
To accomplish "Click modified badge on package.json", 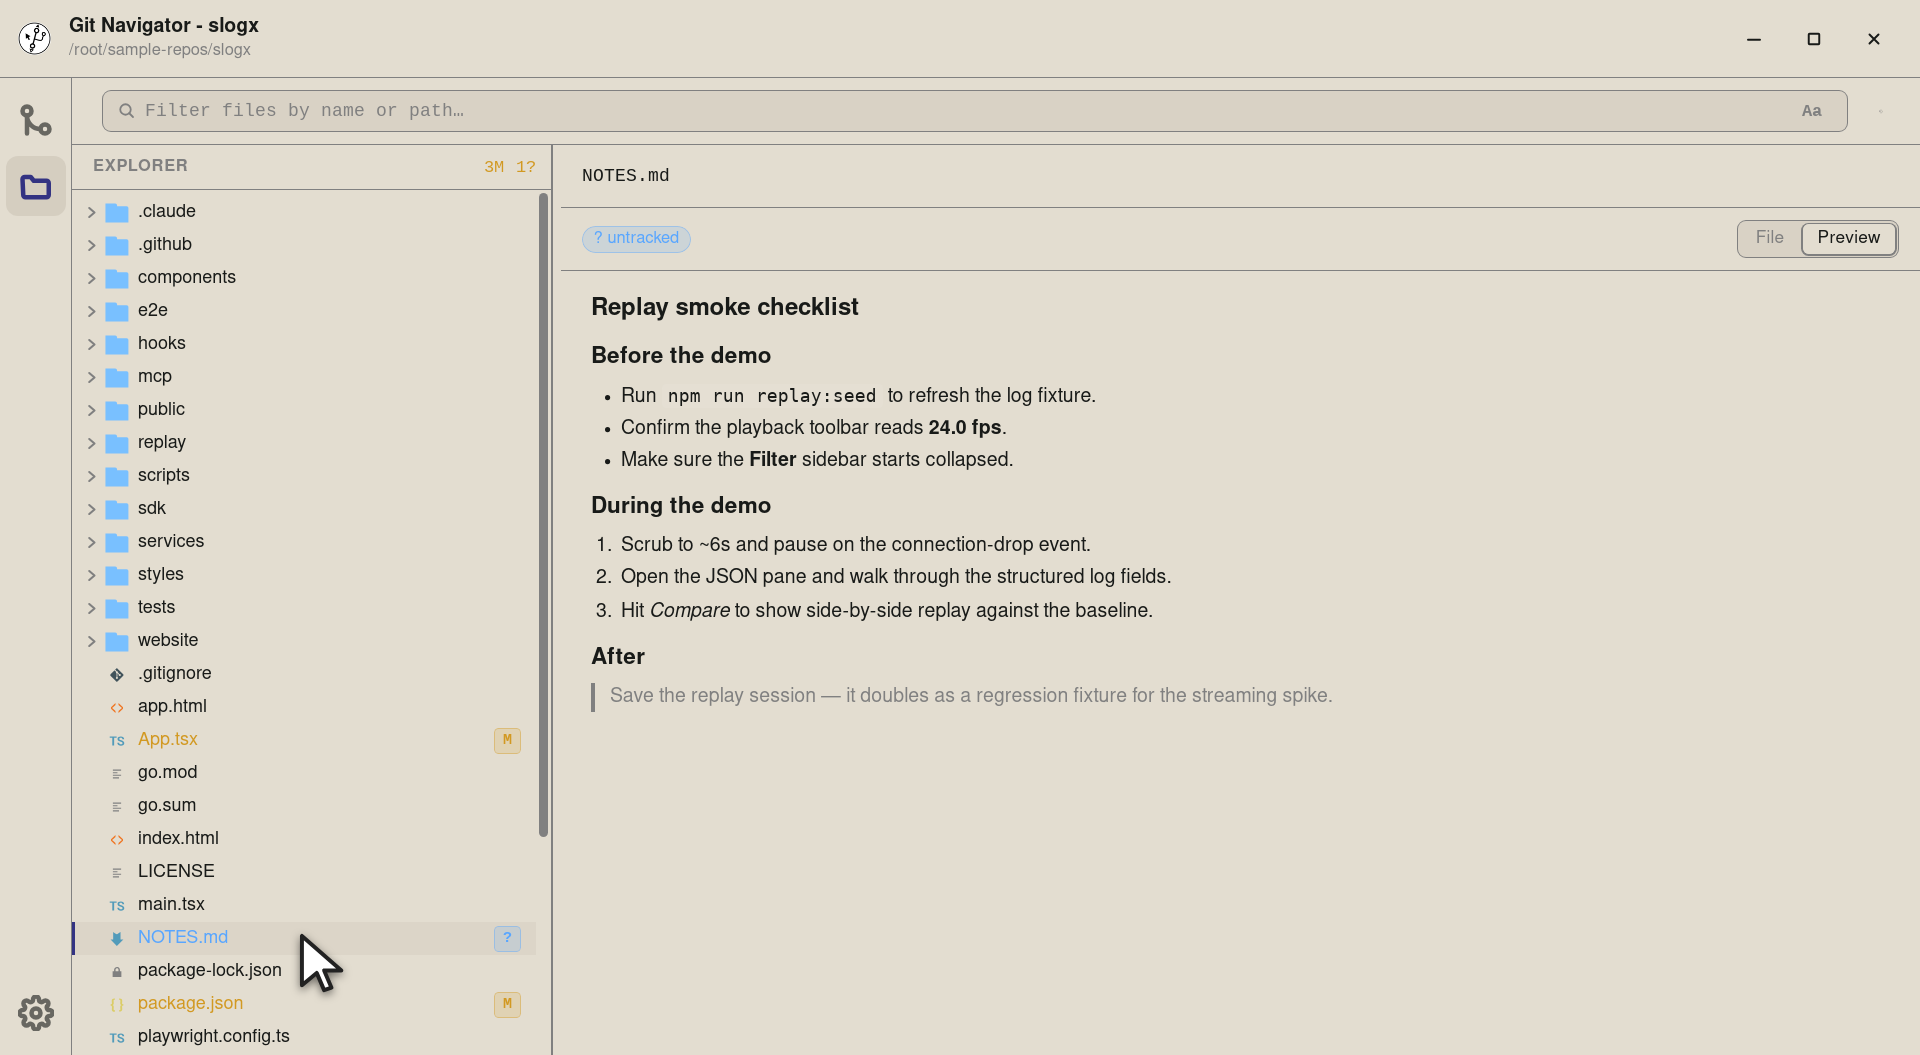I will (507, 1004).
